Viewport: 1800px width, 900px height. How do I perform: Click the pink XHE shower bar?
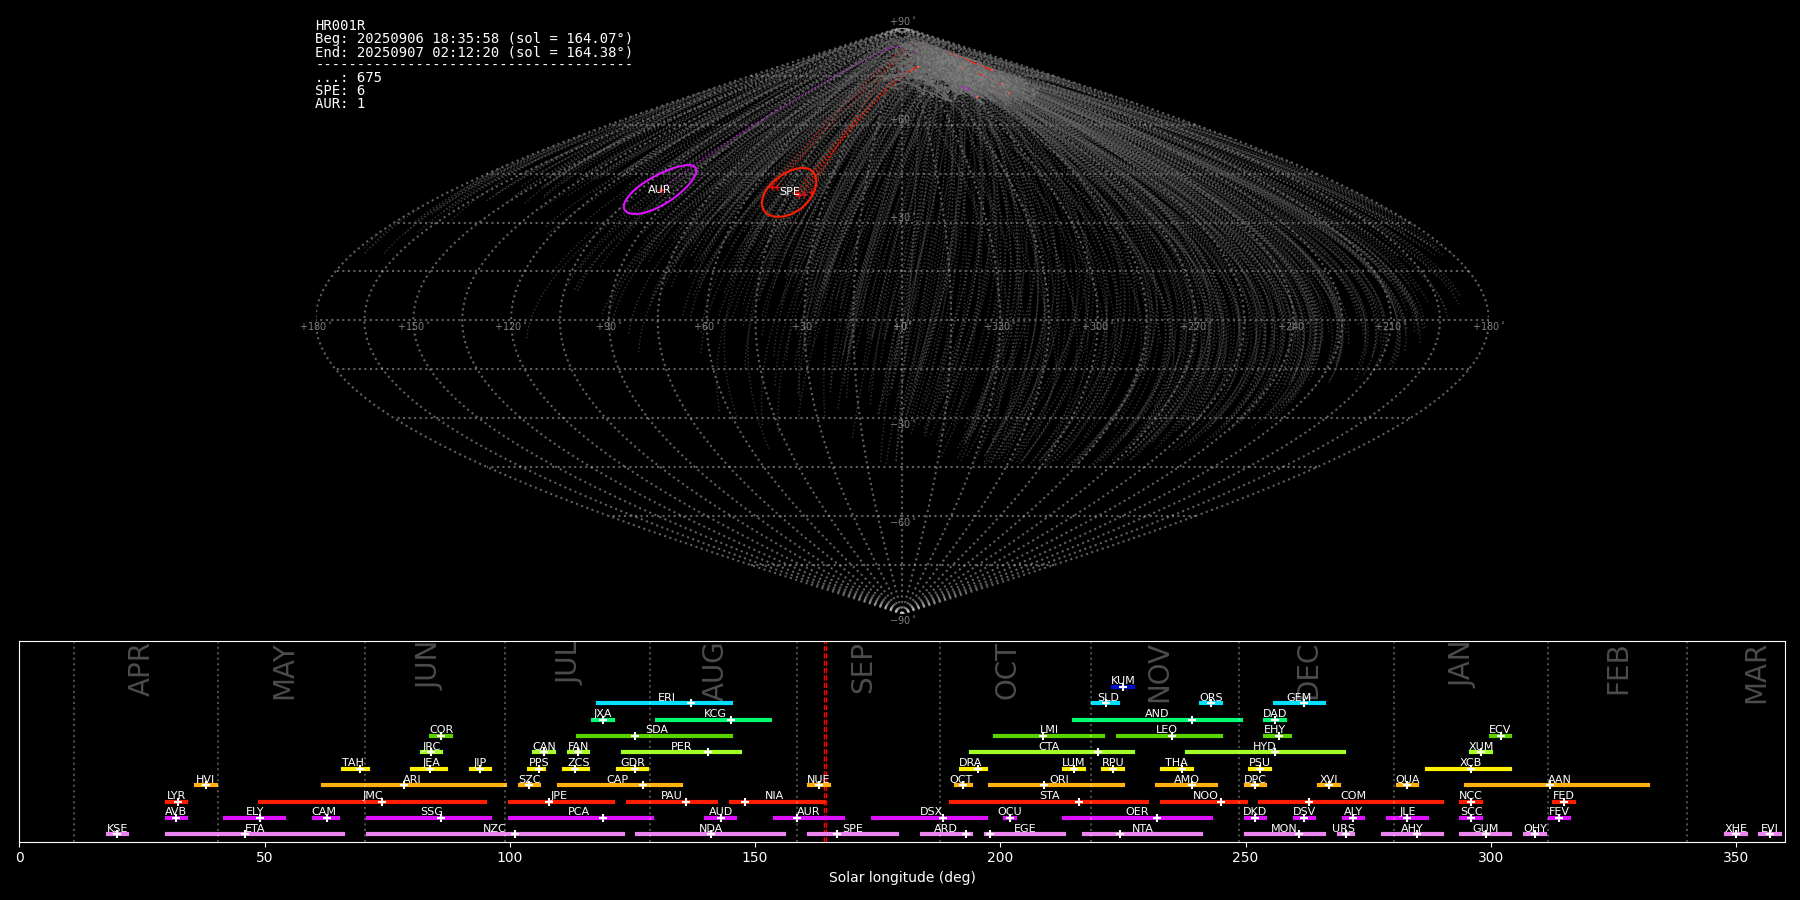click(x=1736, y=834)
